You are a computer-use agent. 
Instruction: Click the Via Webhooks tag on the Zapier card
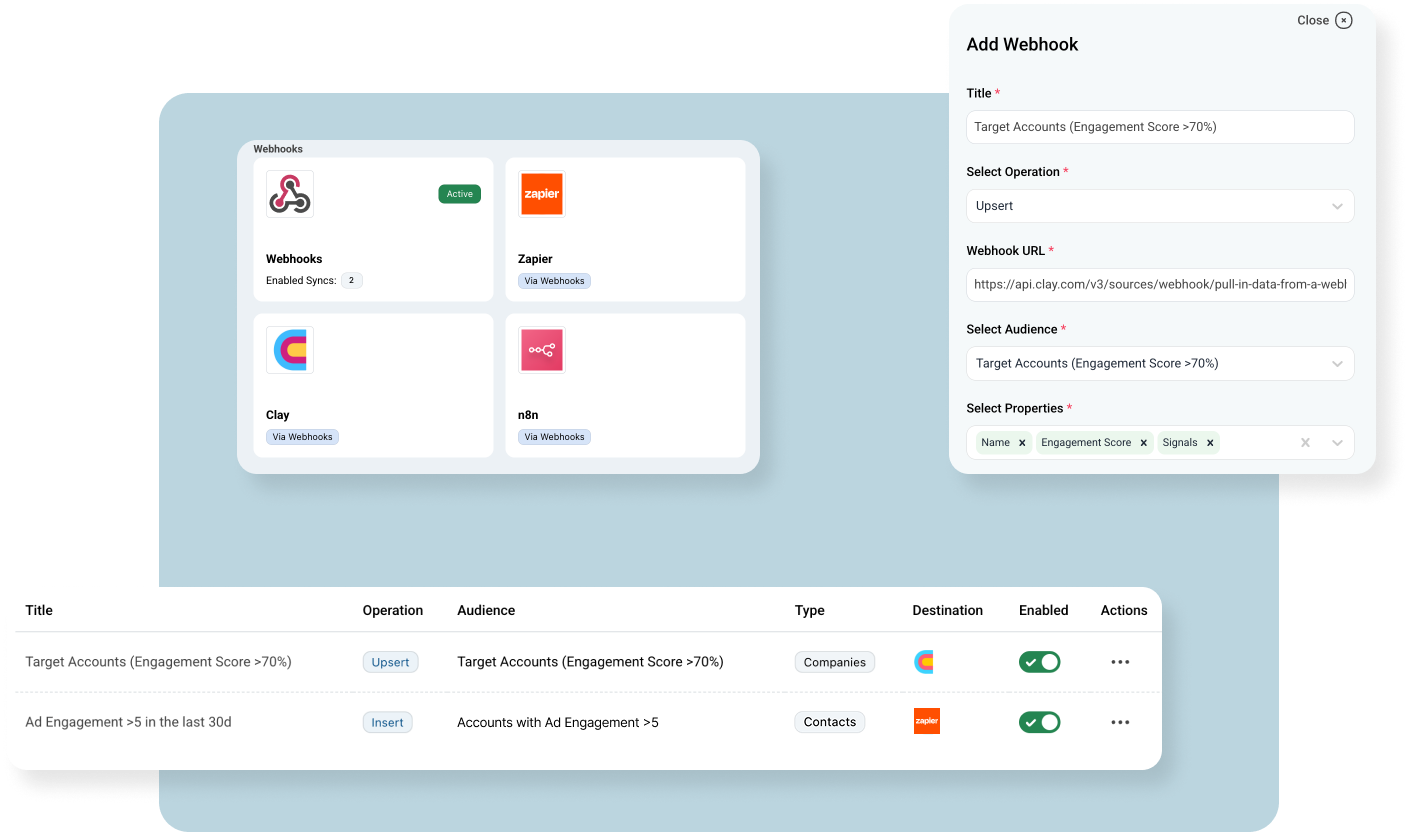point(554,281)
